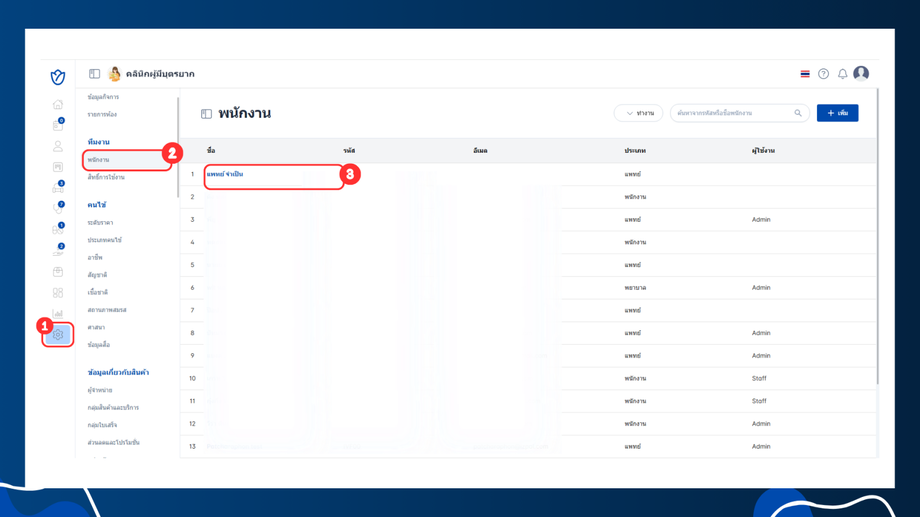The width and height of the screenshot is (920, 517).
Task: Click Admin in row 3
Action: 761,219
